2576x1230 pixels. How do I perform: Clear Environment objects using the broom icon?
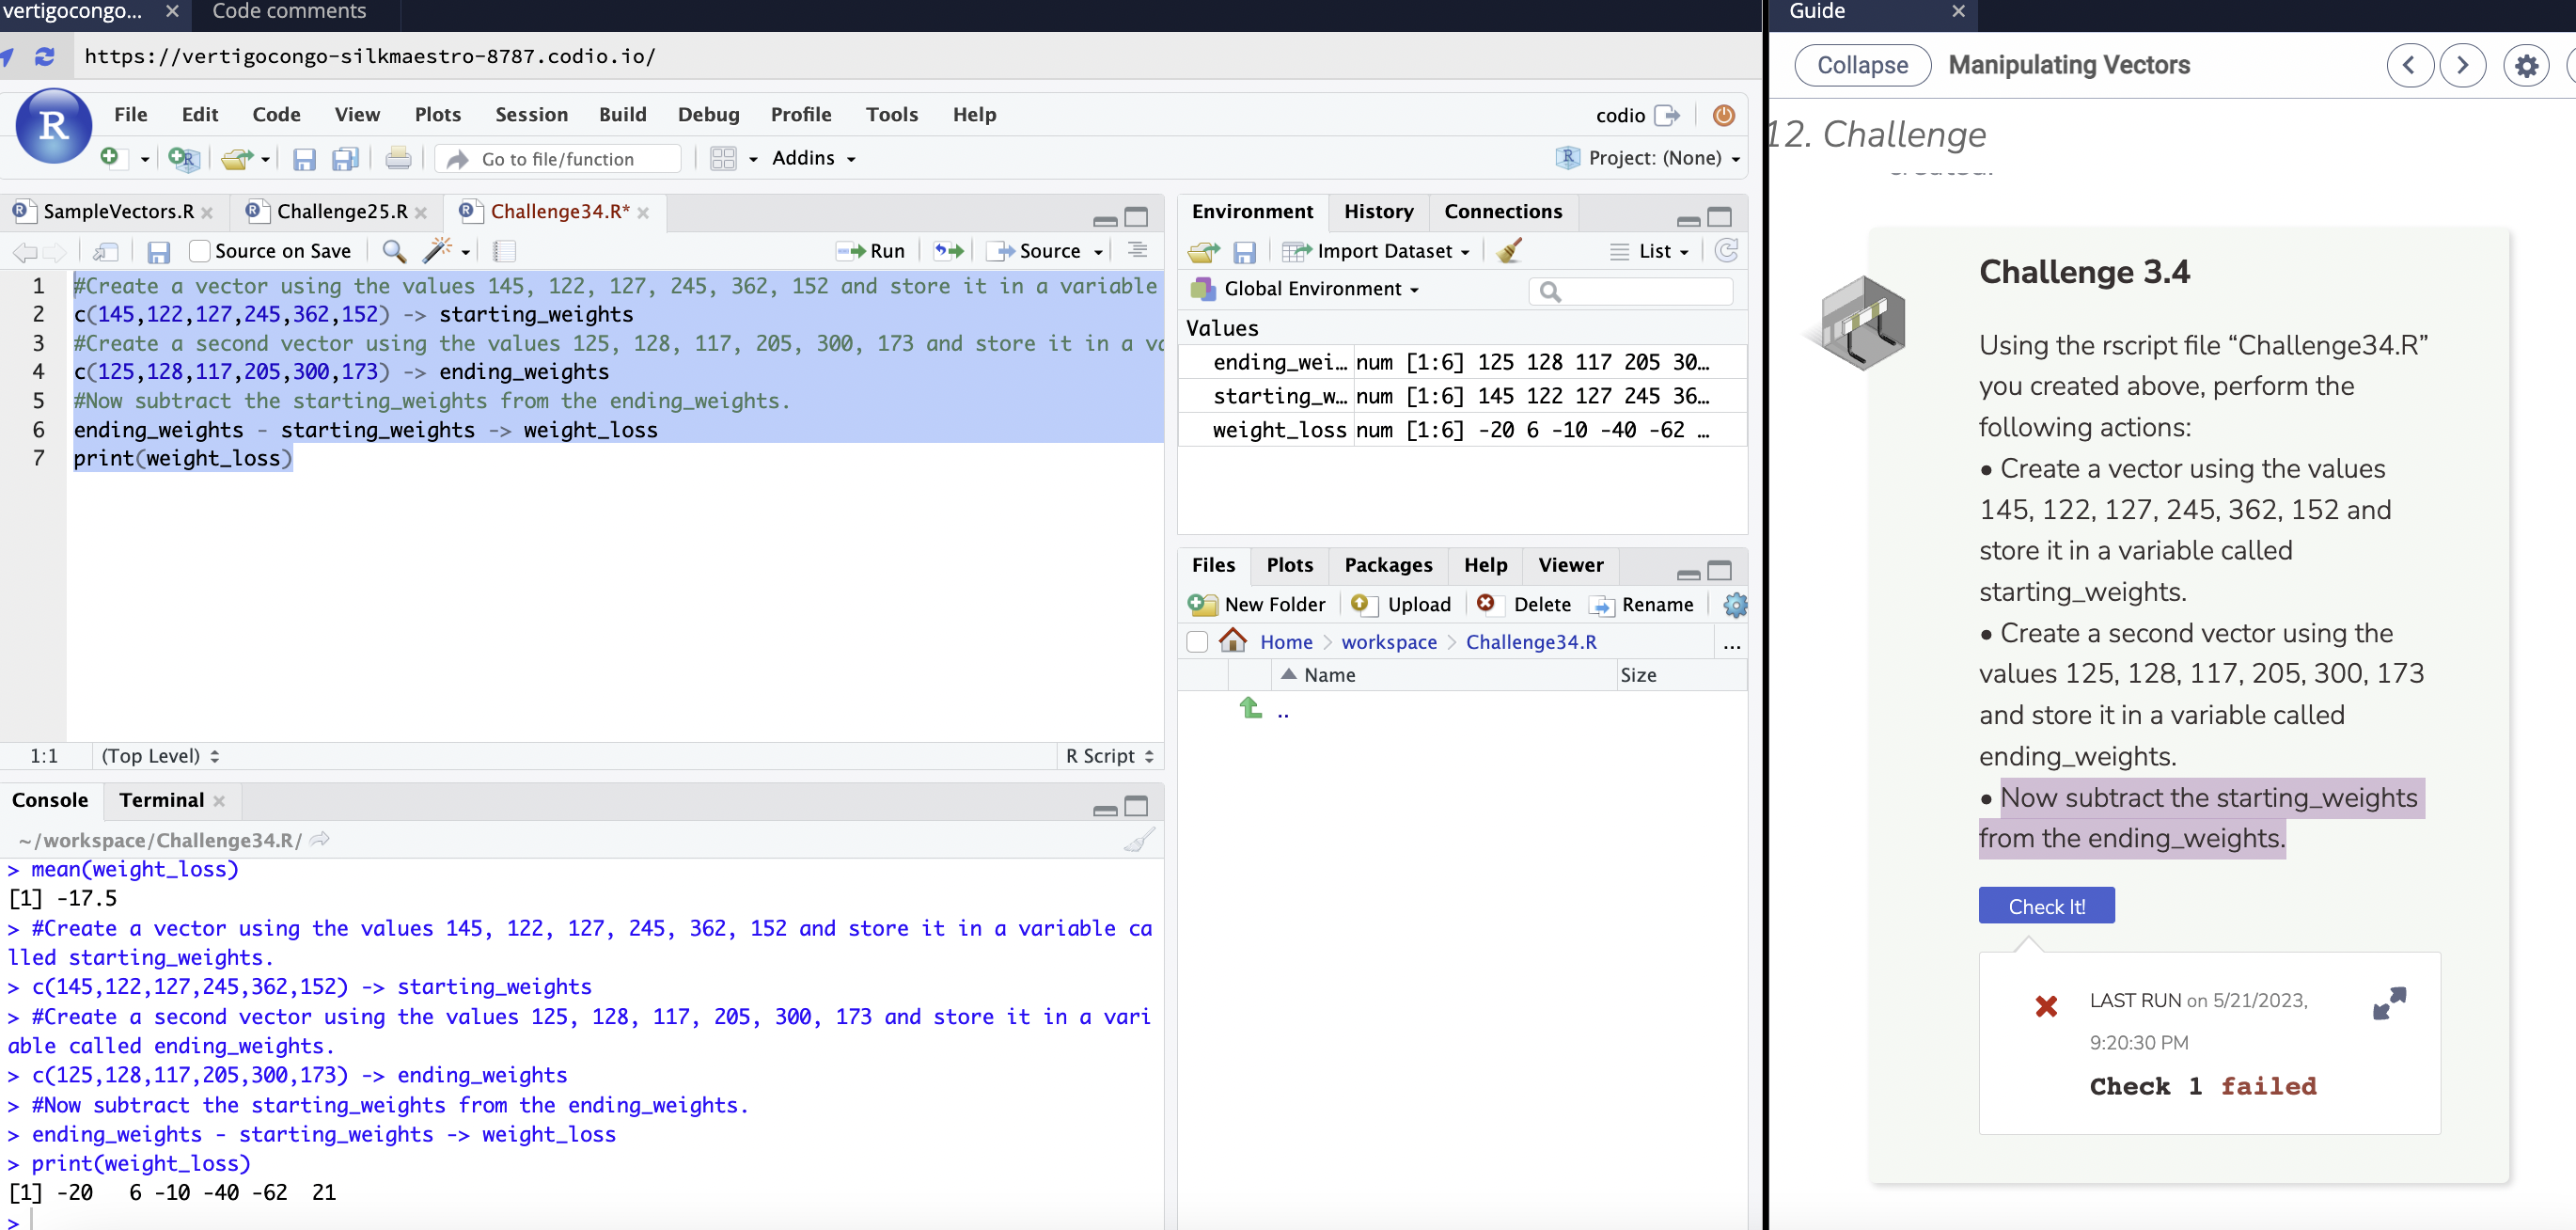tap(1509, 251)
